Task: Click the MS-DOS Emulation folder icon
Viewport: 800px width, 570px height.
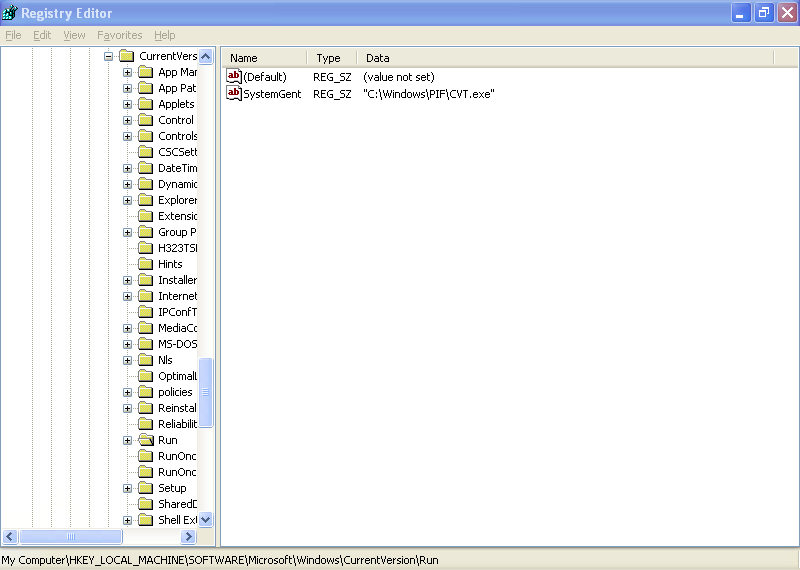Action: pos(146,344)
